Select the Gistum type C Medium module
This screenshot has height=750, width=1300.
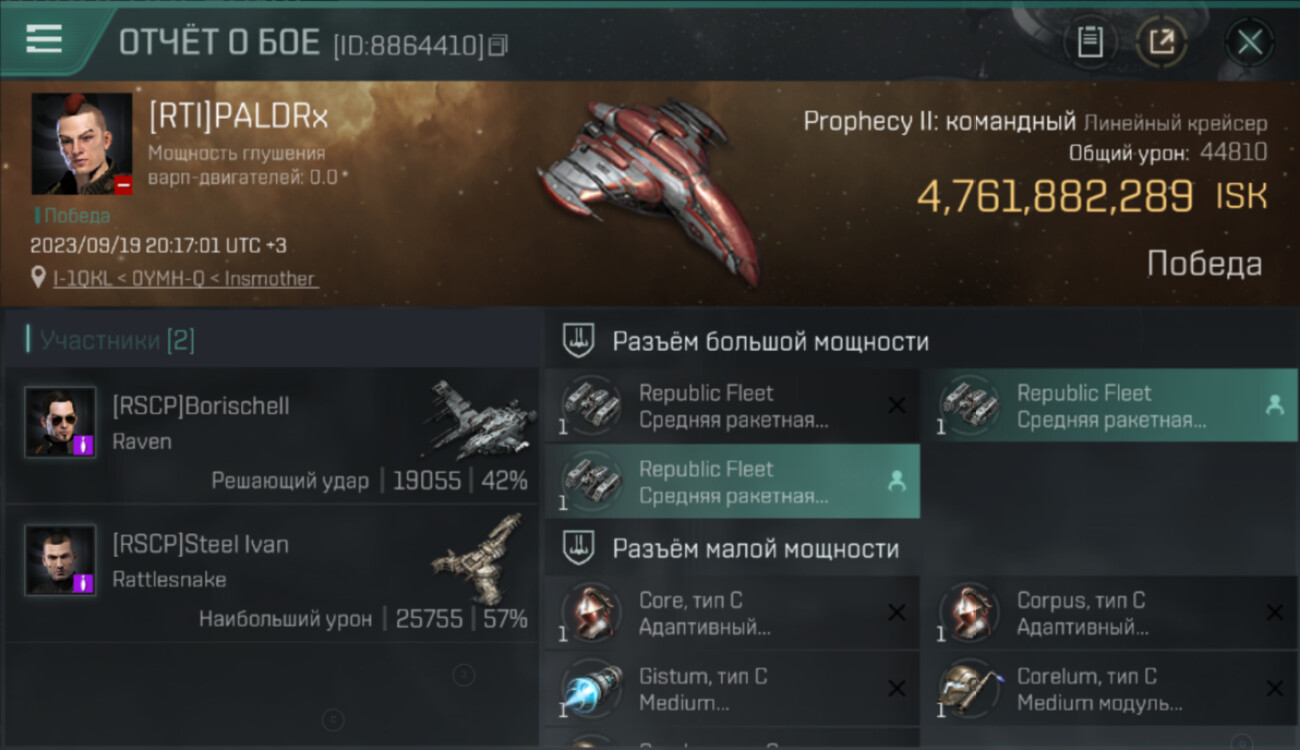click(732, 689)
